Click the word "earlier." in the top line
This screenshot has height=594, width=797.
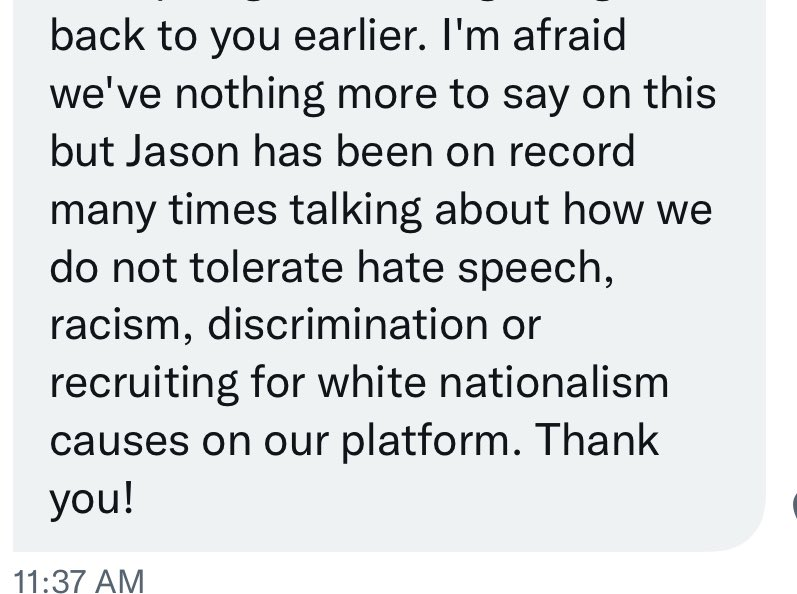pos(360,36)
